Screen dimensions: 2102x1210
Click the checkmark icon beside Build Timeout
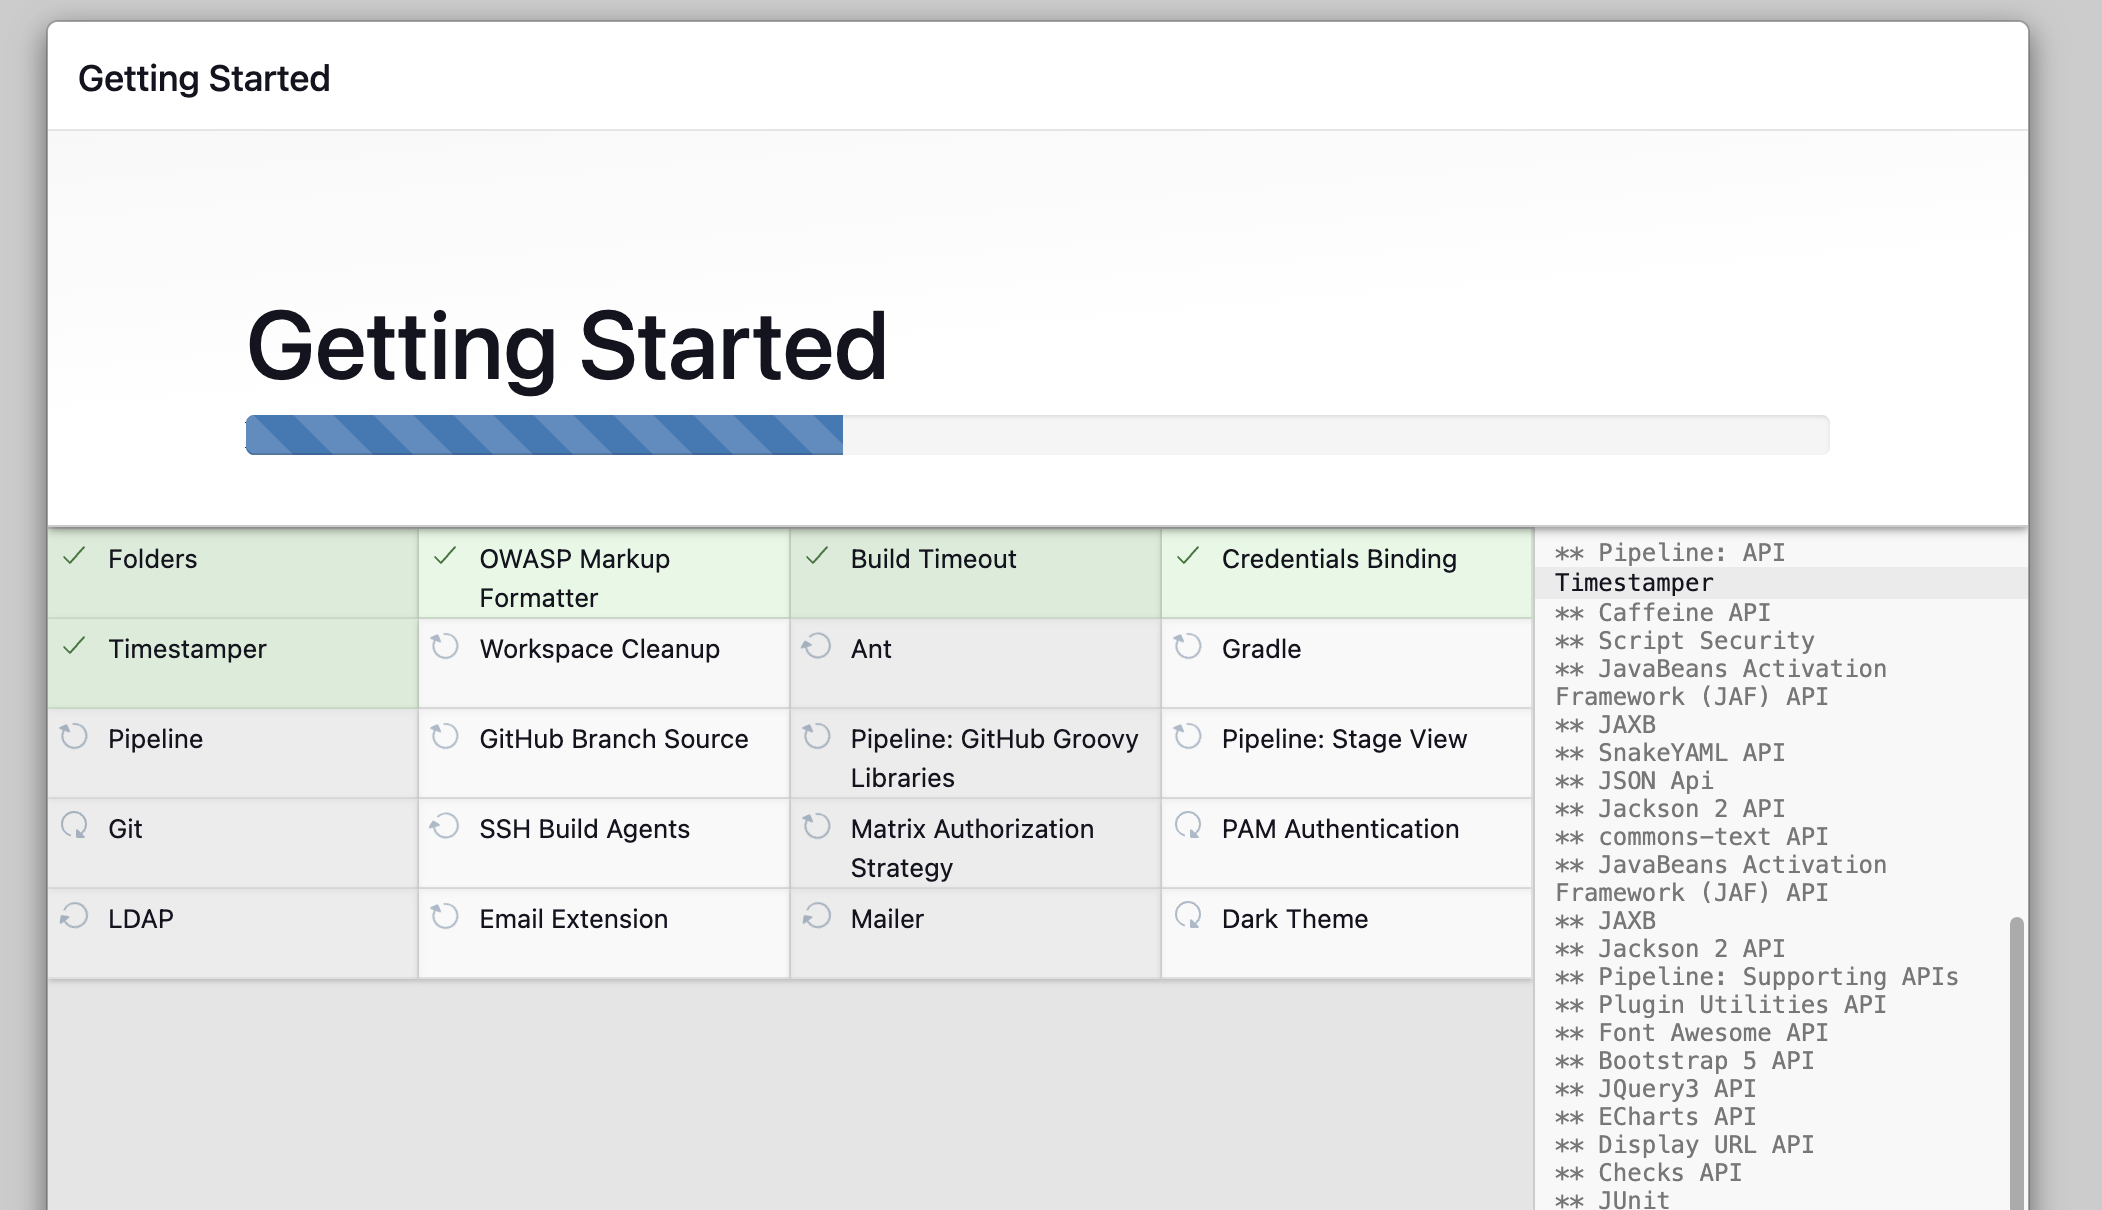[x=817, y=557]
